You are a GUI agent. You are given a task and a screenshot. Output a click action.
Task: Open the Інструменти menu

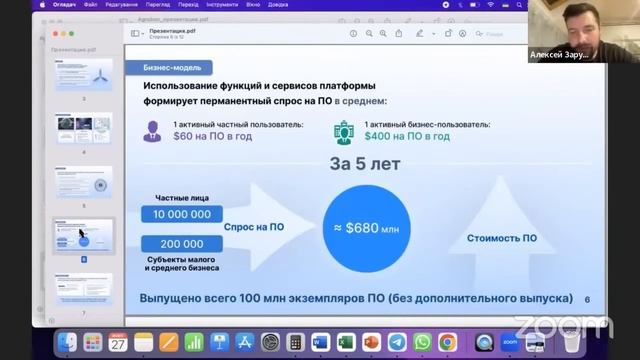[x=222, y=5]
